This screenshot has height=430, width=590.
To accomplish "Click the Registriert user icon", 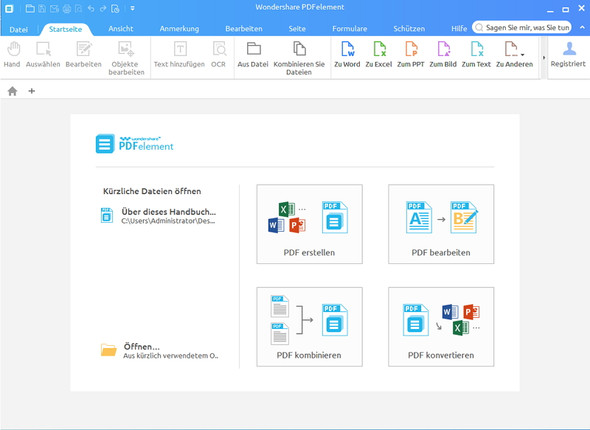I will [568, 55].
